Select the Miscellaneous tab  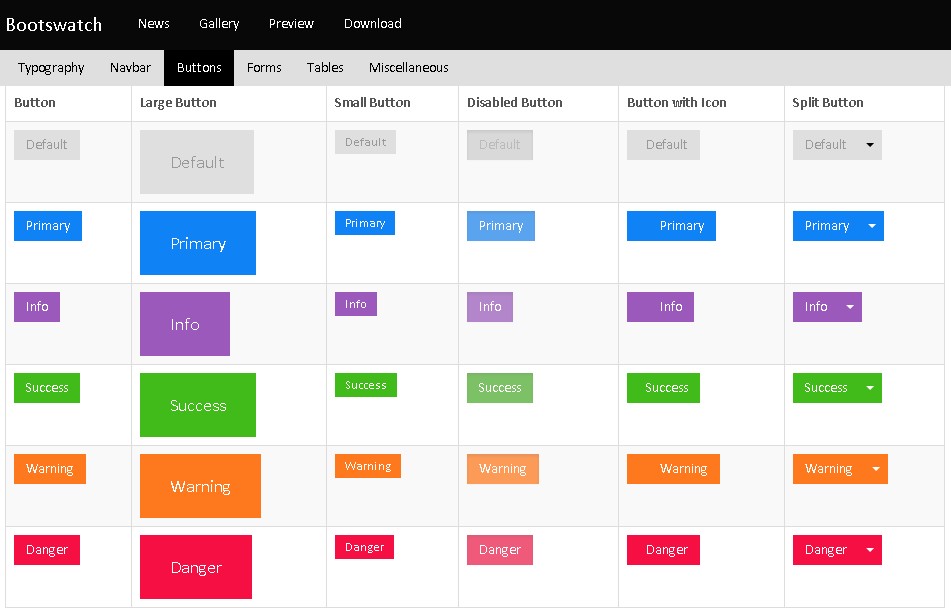pyautogui.click(x=408, y=68)
